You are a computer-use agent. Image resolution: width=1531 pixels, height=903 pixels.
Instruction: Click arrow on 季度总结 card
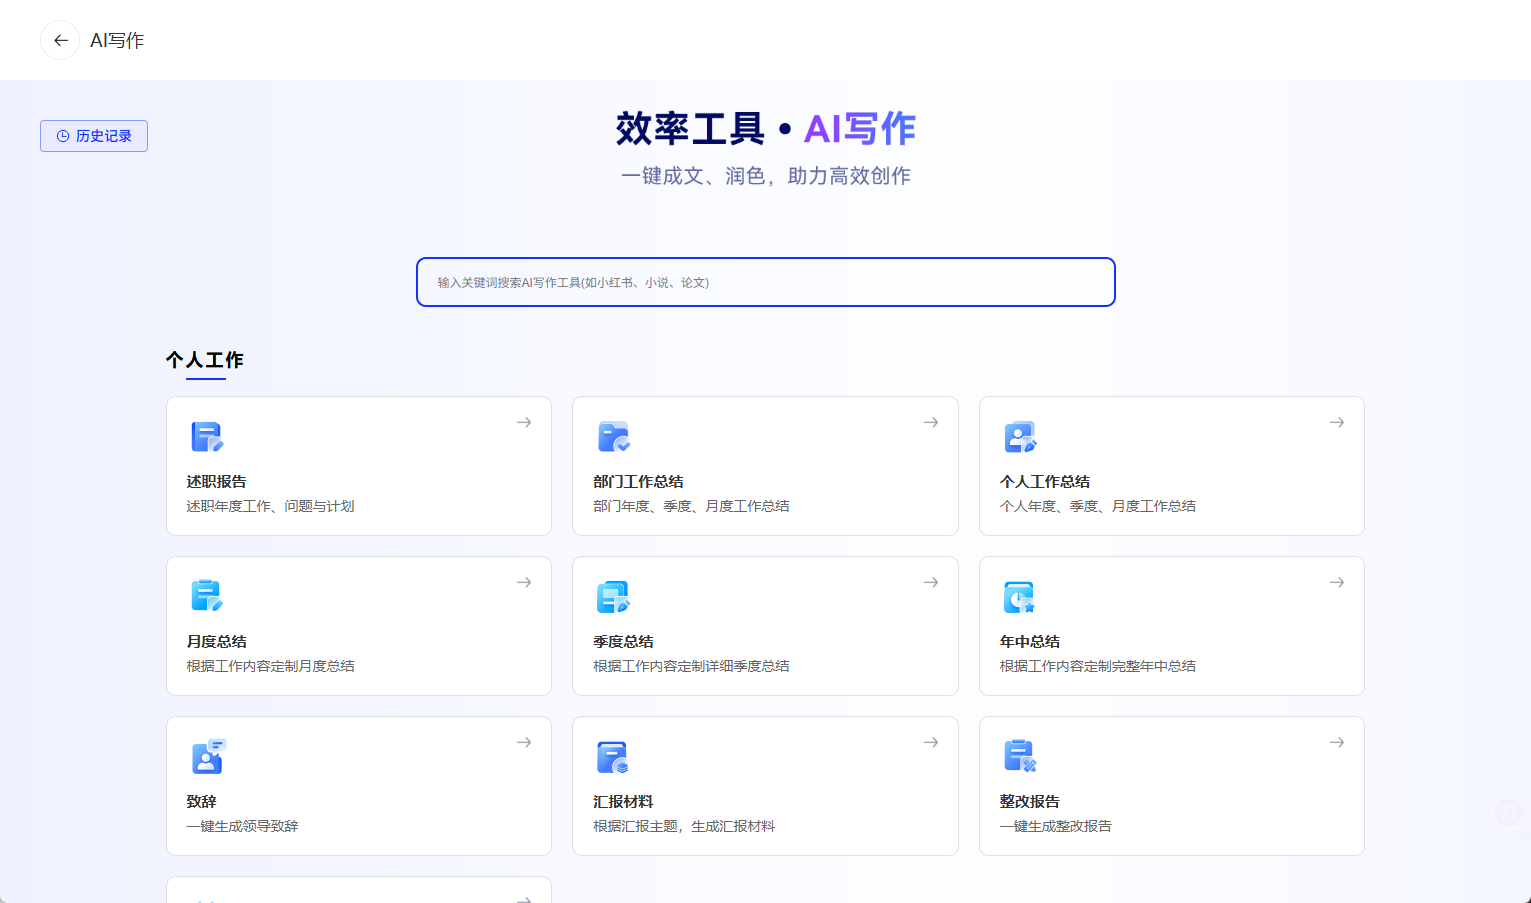click(x=931, y=582)
